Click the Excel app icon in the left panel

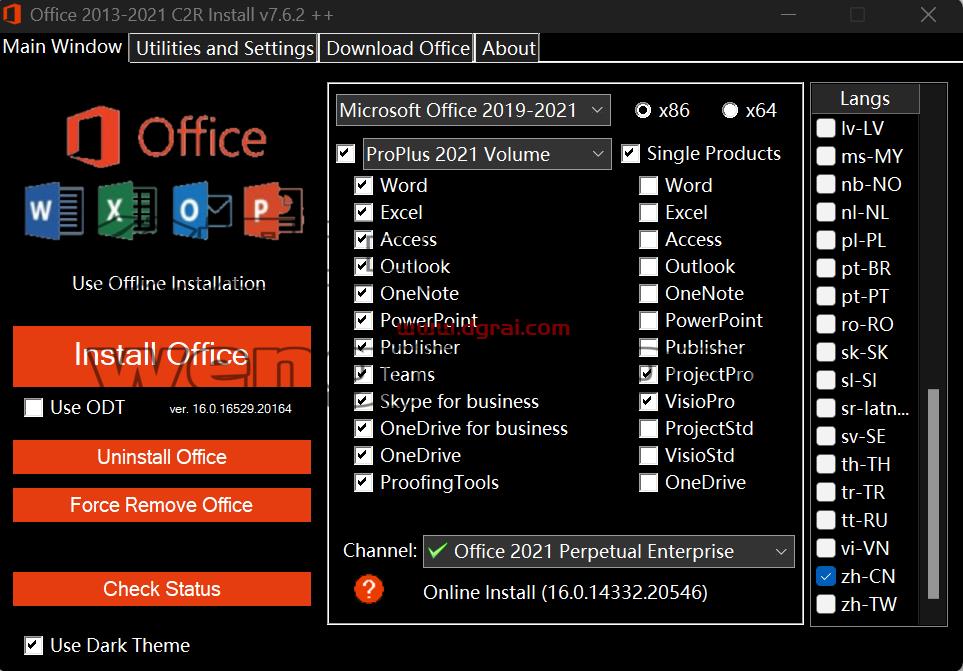pyautogui.click(x=127, y=211)
